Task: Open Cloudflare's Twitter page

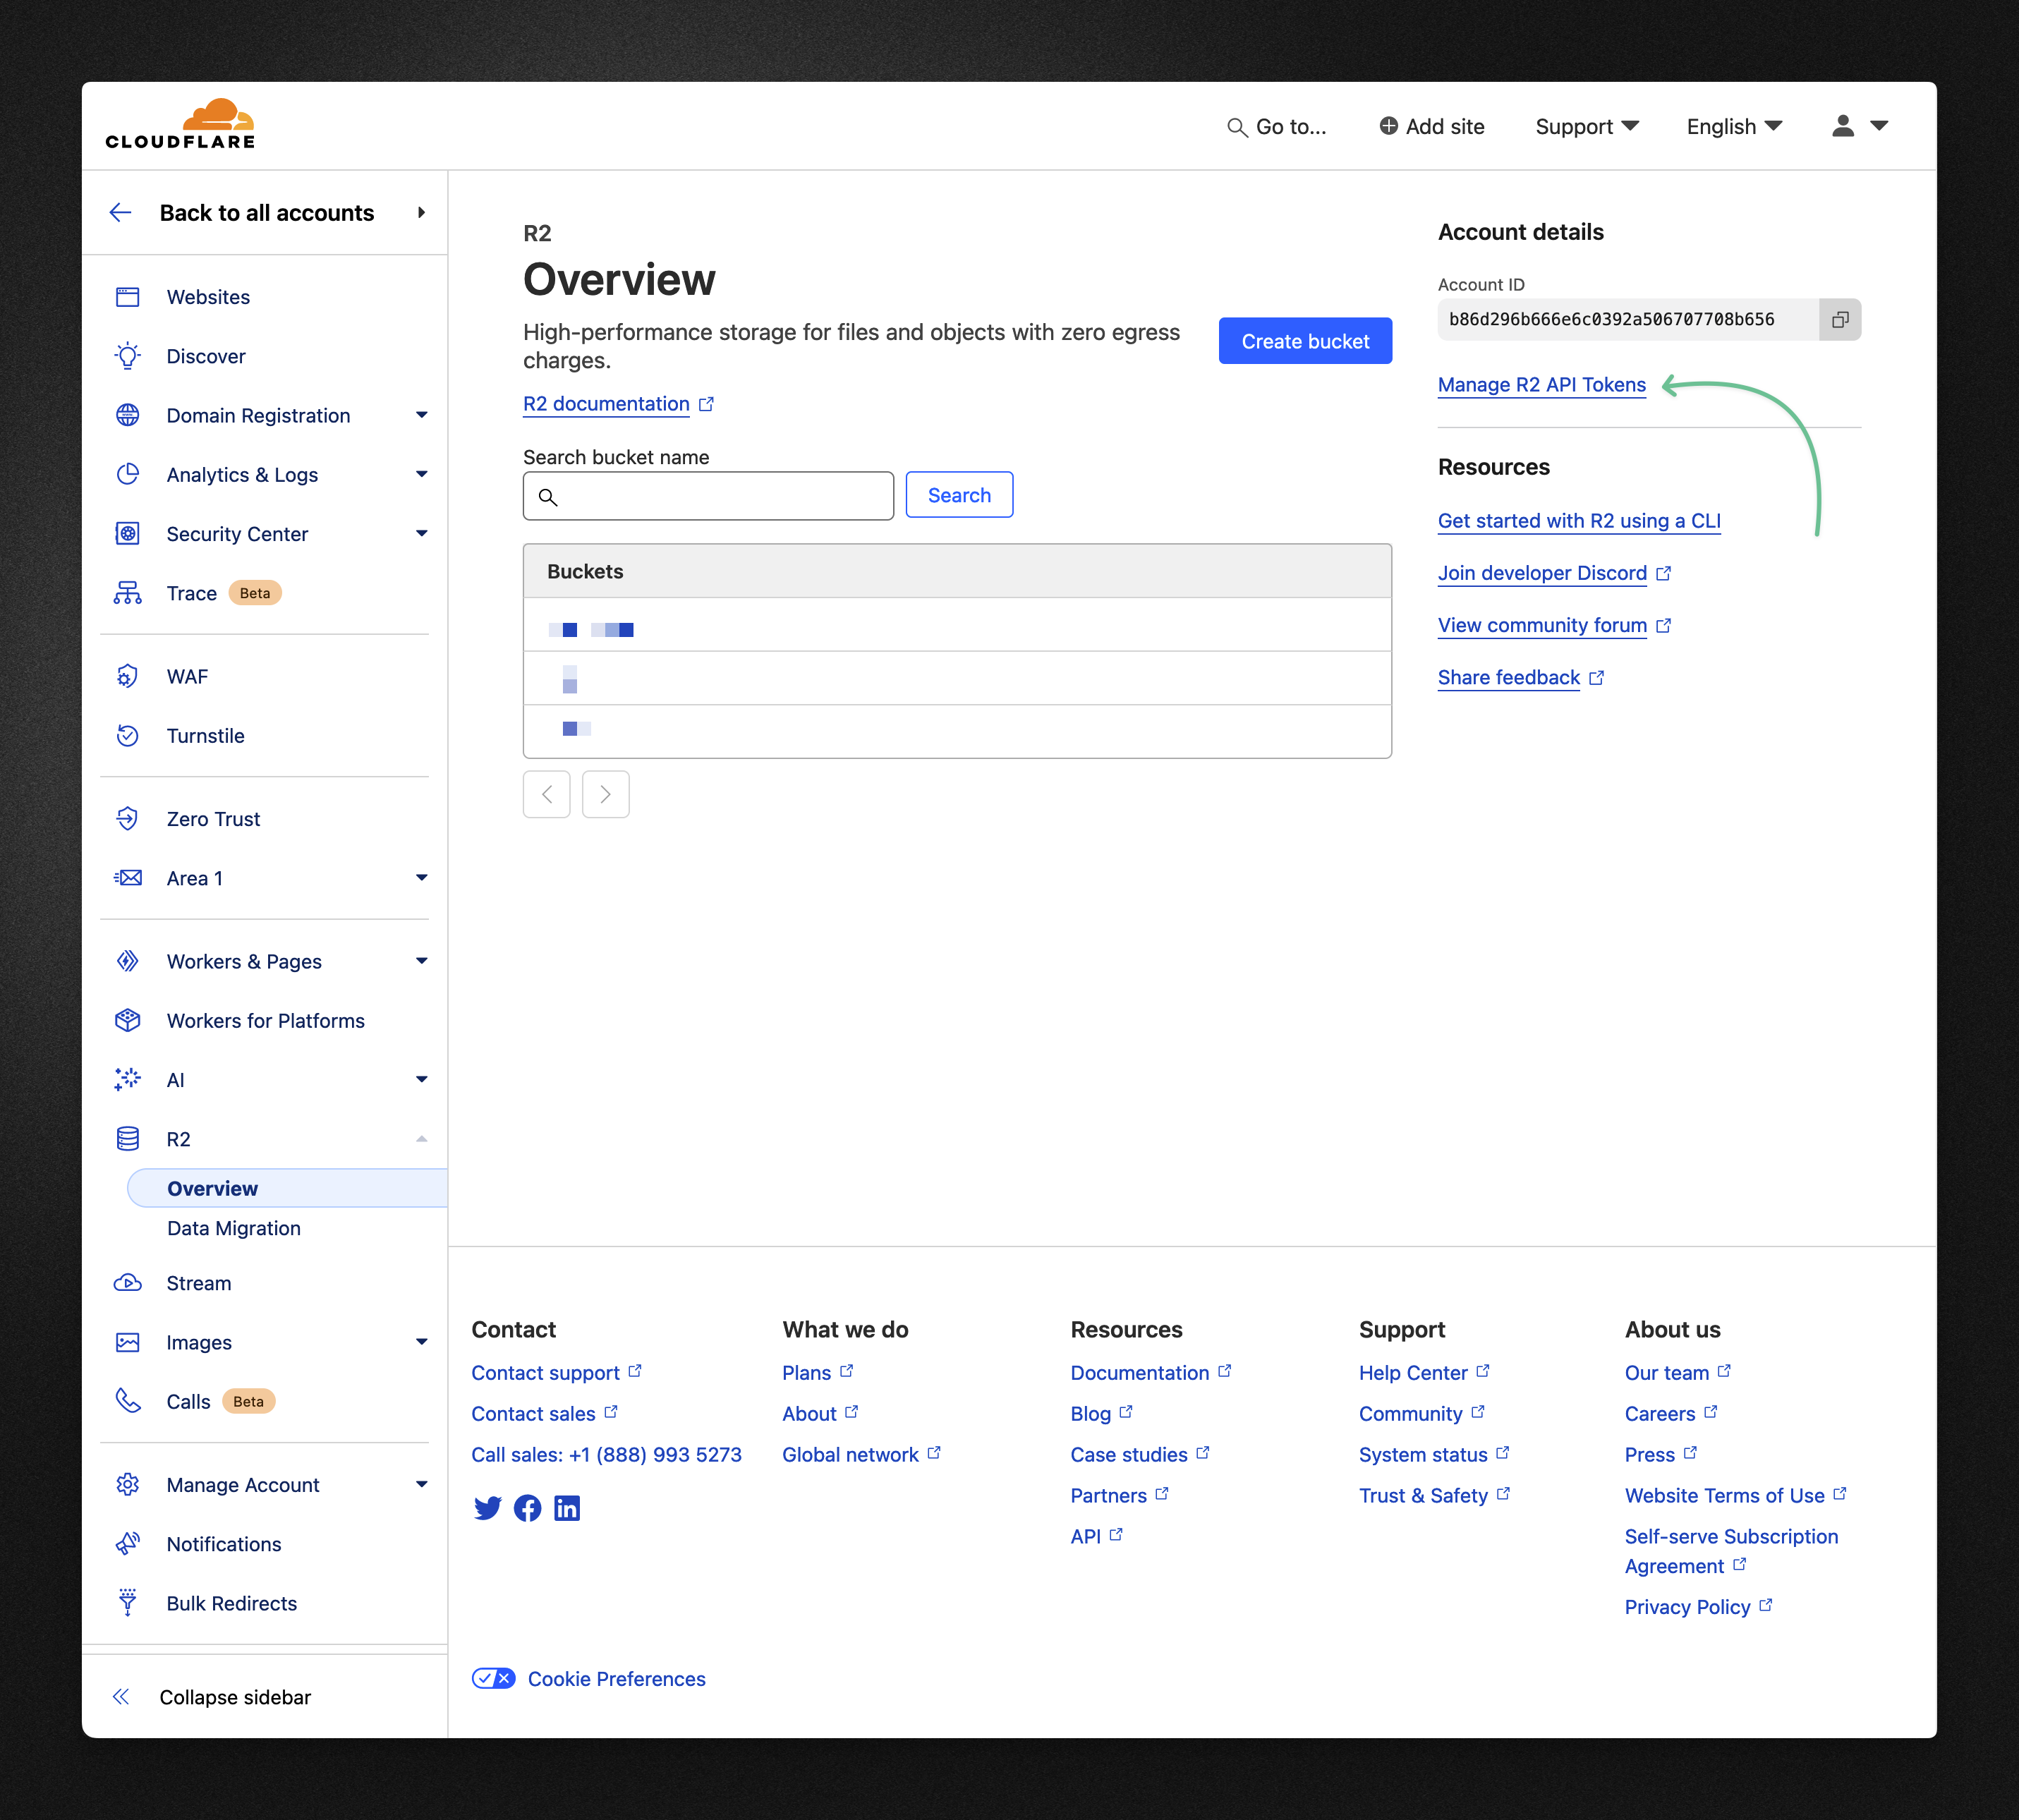Action: [487, 1508]
